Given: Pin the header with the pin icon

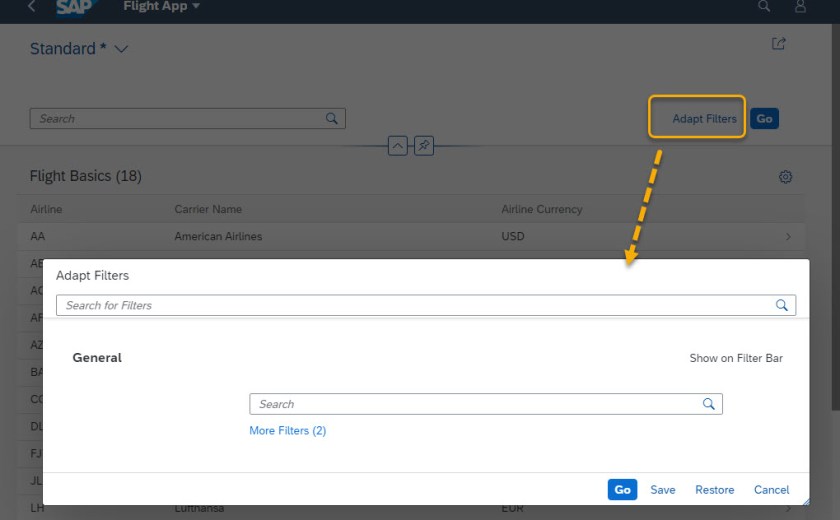Looking at the screenshot, I should tap(424, 146).
